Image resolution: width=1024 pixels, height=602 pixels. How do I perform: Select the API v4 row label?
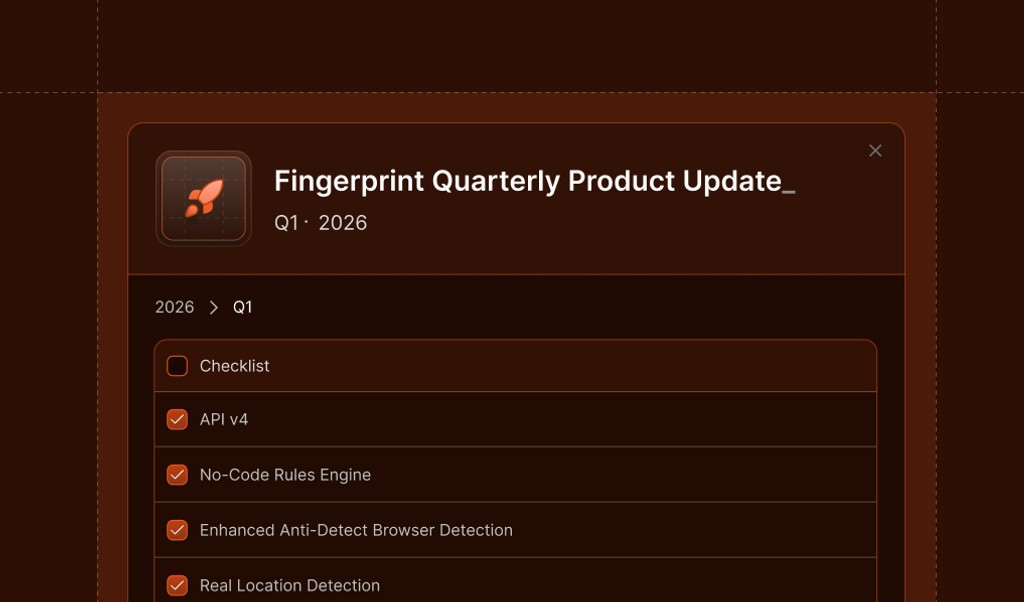coord(224,420)
